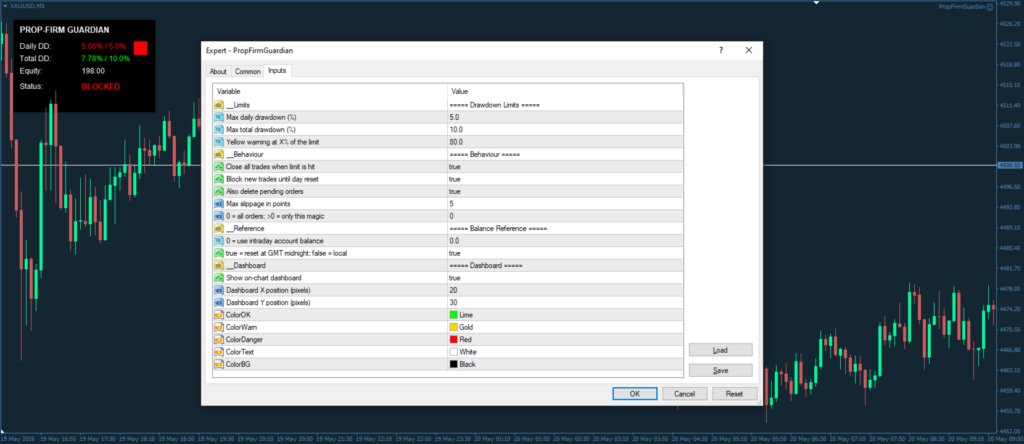
Task: Close the Expert PropFirmGuardian dialog
Action: 748,50
